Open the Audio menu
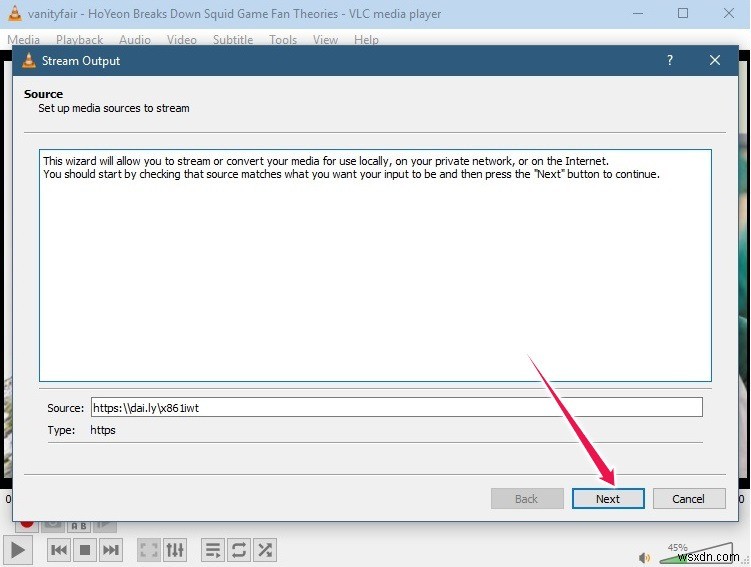Viewport: 751px width, 567px height. 135,39
